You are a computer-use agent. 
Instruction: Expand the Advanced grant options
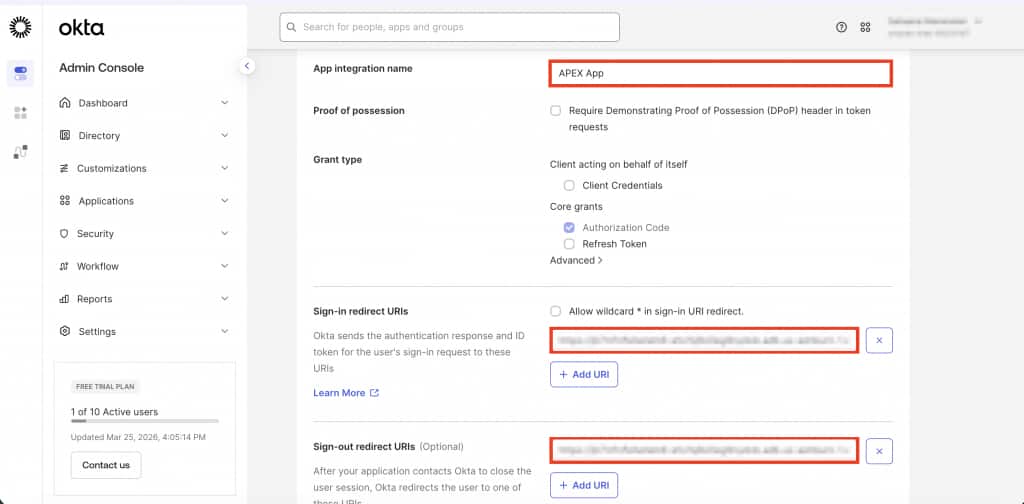click(x=576, y=260)
